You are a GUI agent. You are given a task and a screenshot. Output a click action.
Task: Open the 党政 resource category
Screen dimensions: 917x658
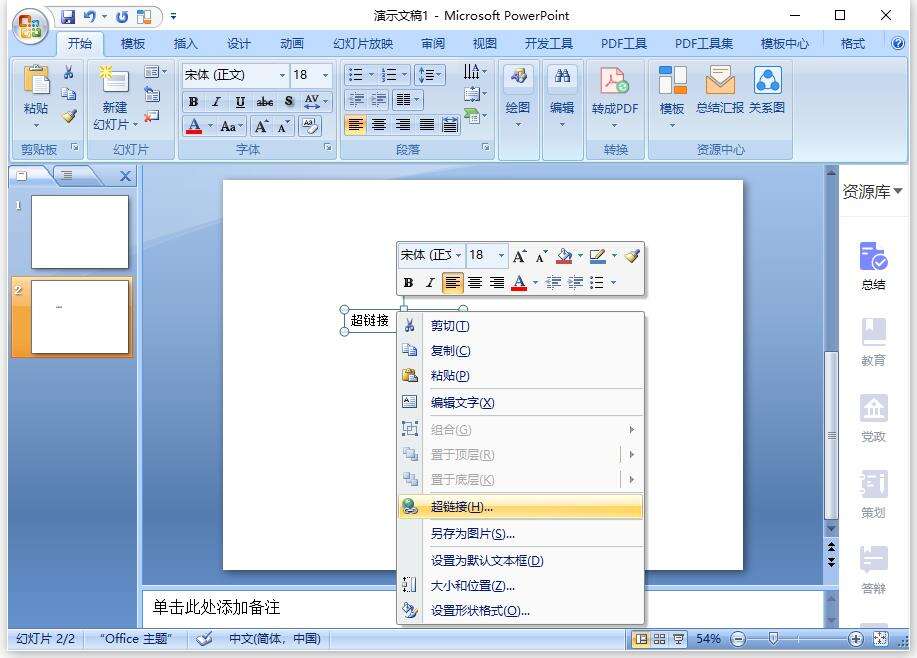873,419
